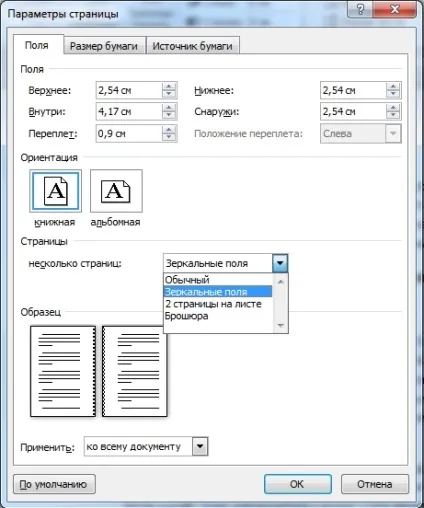Click the help question mark icon
Screen dimensions: 424x508
tap(360, 9)
